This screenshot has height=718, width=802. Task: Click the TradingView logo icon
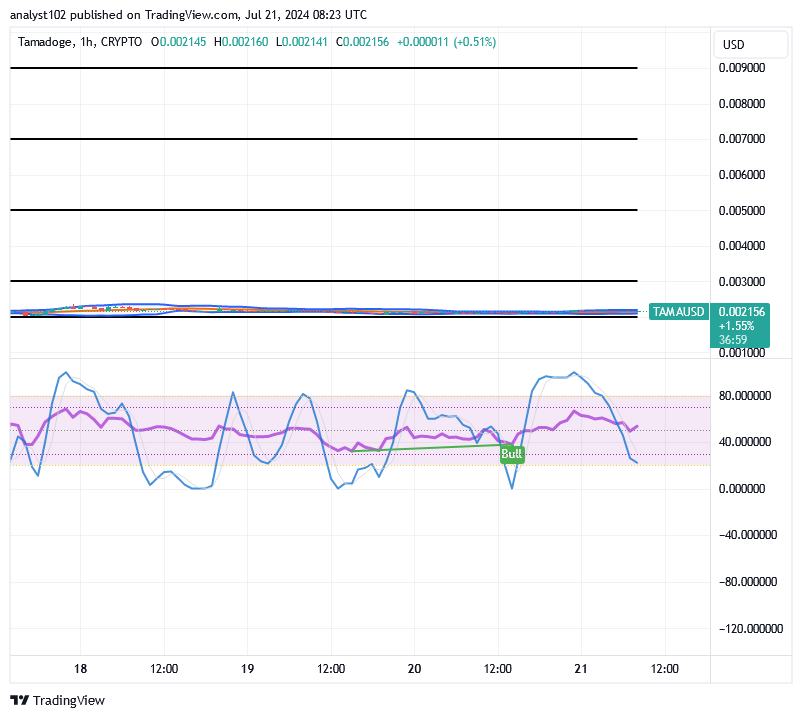pyautogui.click(x=19, y=700)
